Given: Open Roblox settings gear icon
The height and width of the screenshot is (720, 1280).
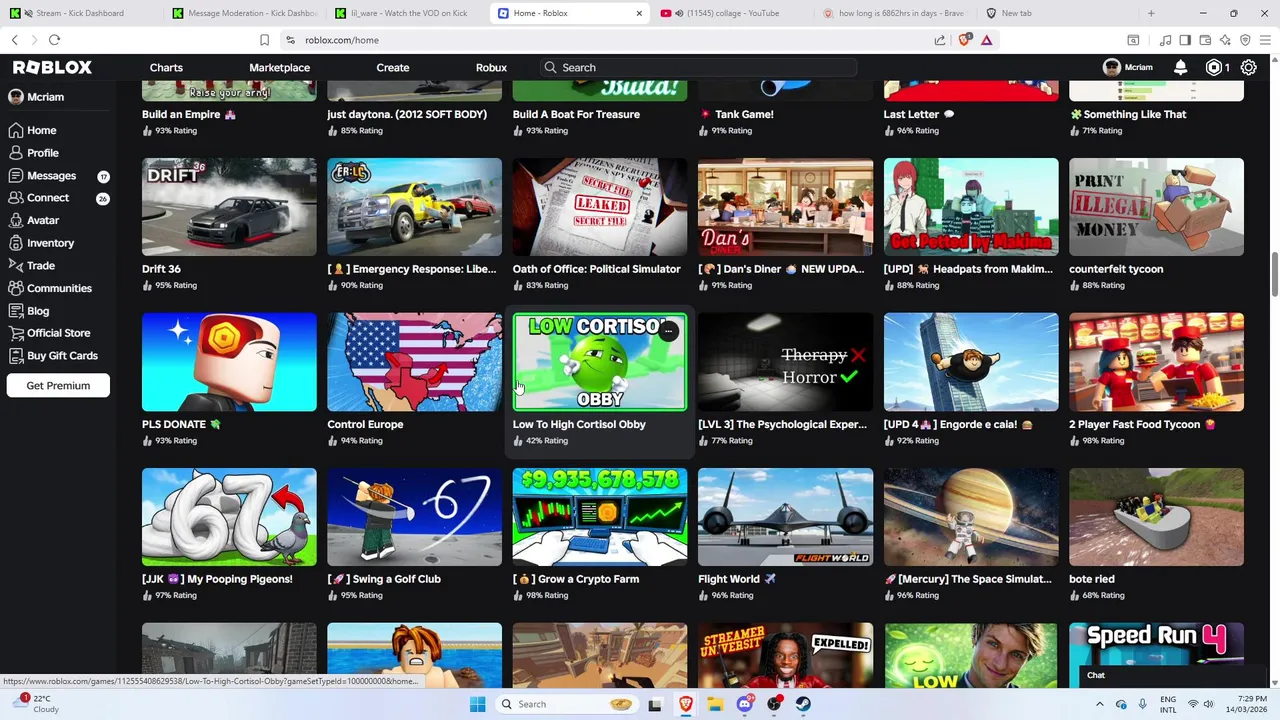Looking at the screenshot, I should pyautogui.click(x=1249, y=67).
